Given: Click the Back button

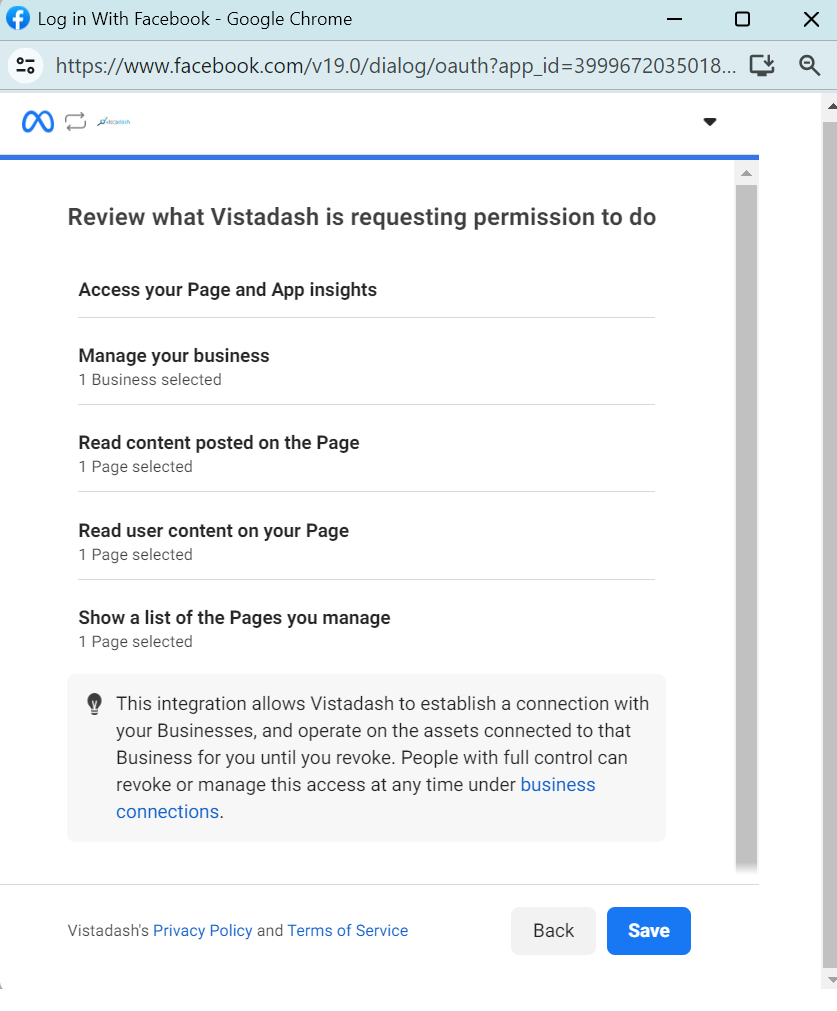Looking at the screenshot, I should (x=553, y=930).
